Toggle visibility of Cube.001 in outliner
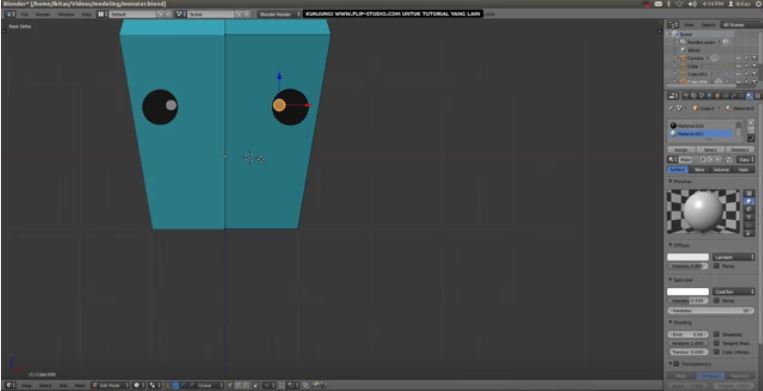The image size is (763, 391). (x=738, y=74)
